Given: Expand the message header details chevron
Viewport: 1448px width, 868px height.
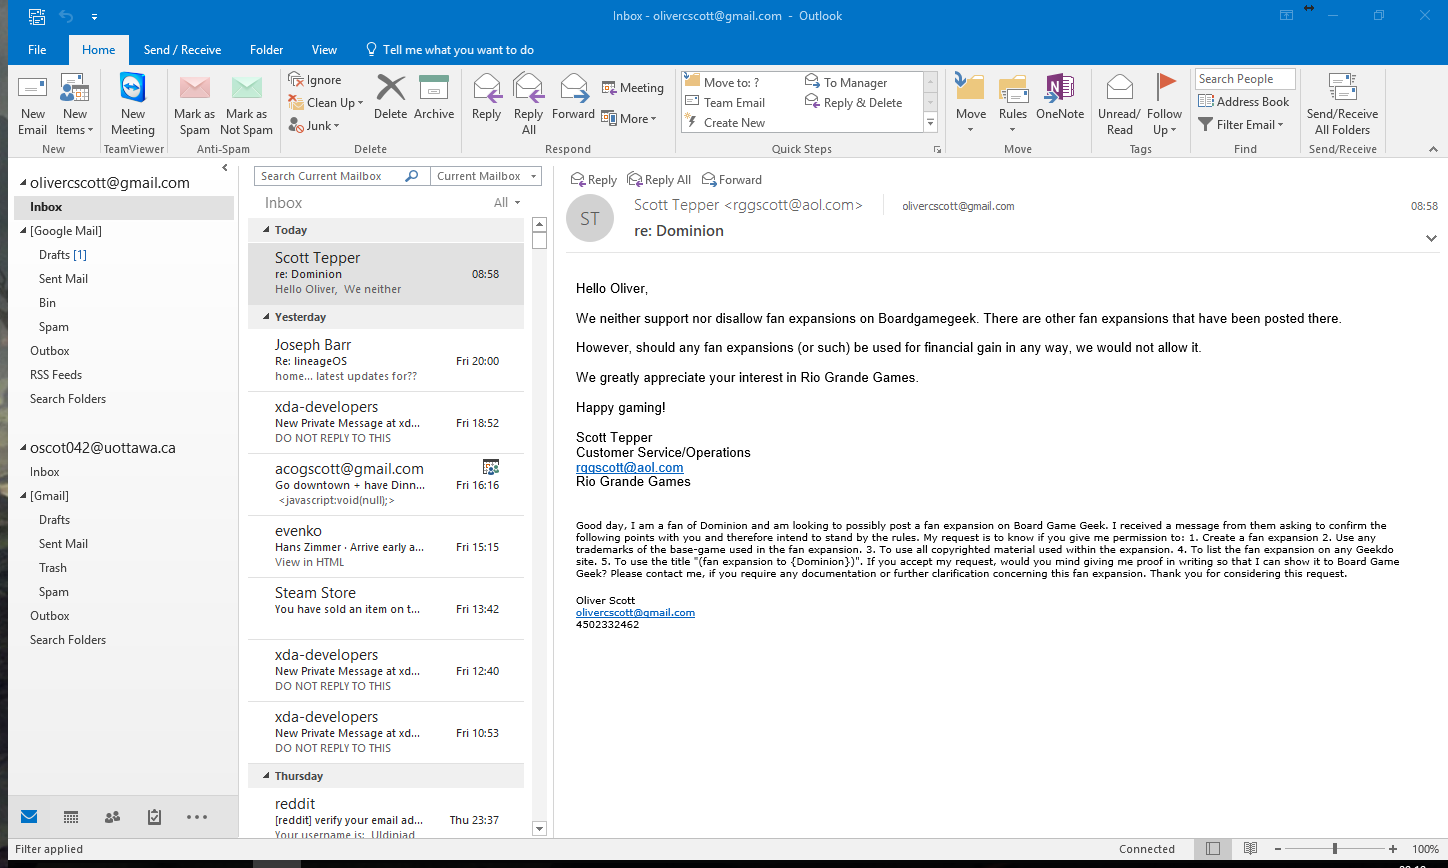Looking at the screenshot, I should (1431, 239).
